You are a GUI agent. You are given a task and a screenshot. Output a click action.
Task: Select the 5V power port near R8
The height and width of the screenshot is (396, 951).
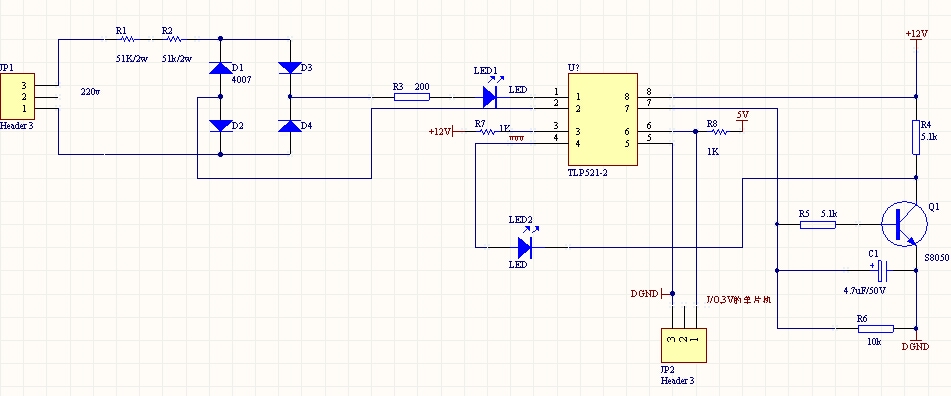click(742, 119)
